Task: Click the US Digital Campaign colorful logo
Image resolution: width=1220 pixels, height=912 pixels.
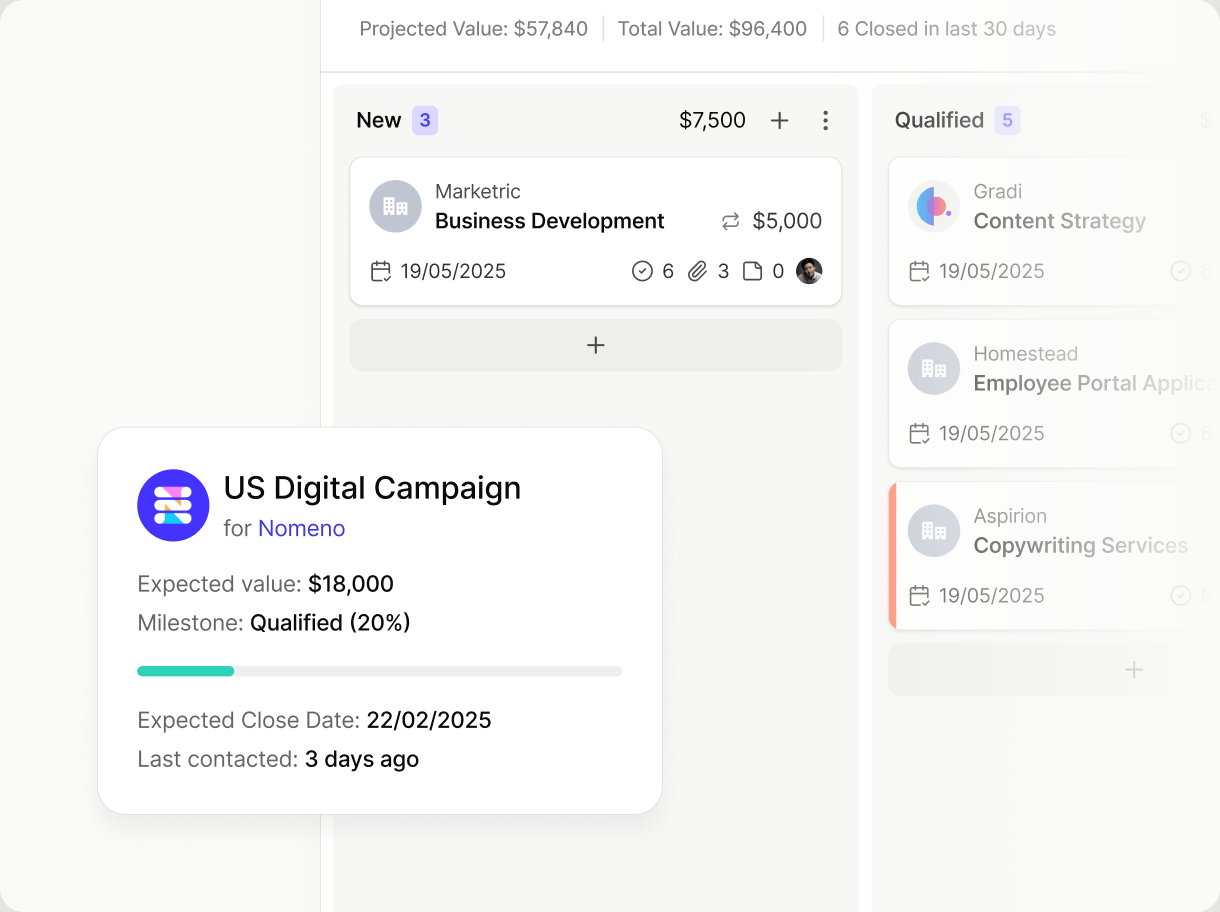Action: (x=173, y=505)
